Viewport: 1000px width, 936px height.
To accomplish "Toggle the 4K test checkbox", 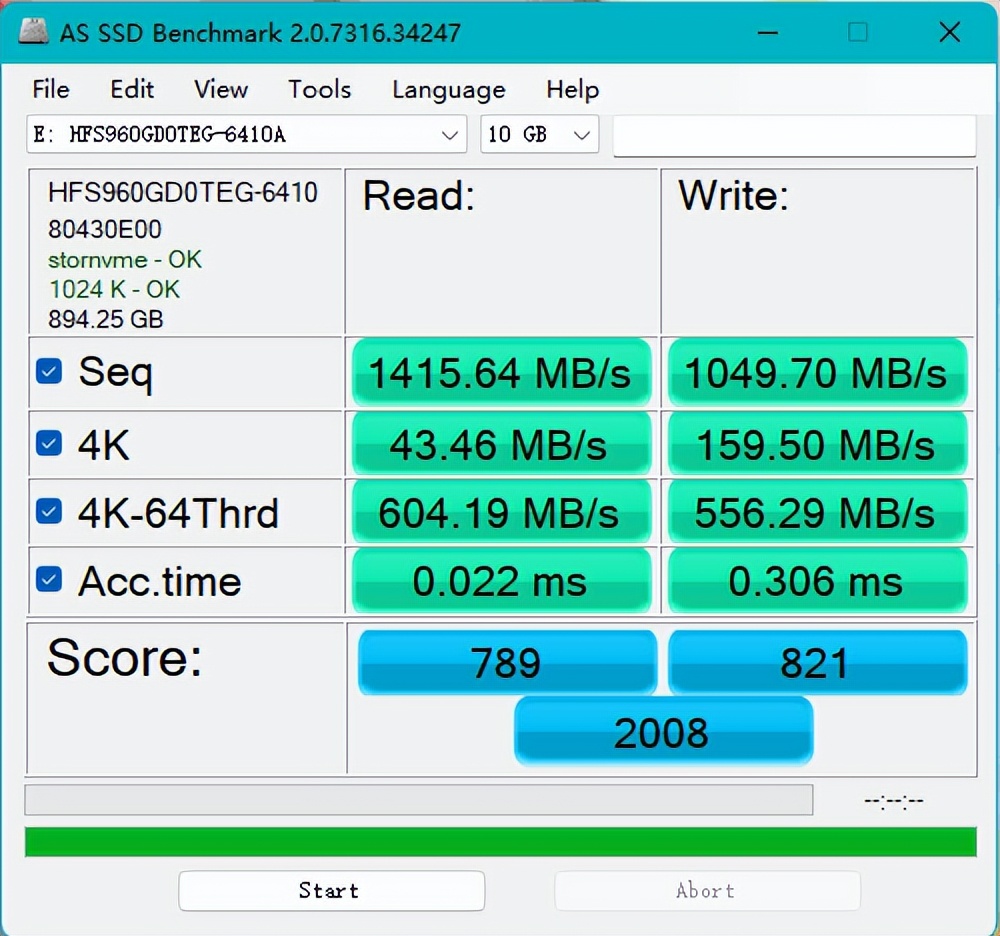I will [49, 442].
